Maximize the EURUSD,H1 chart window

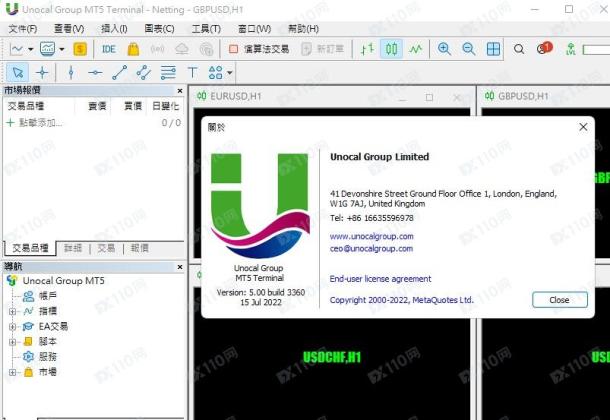point(429,97)
